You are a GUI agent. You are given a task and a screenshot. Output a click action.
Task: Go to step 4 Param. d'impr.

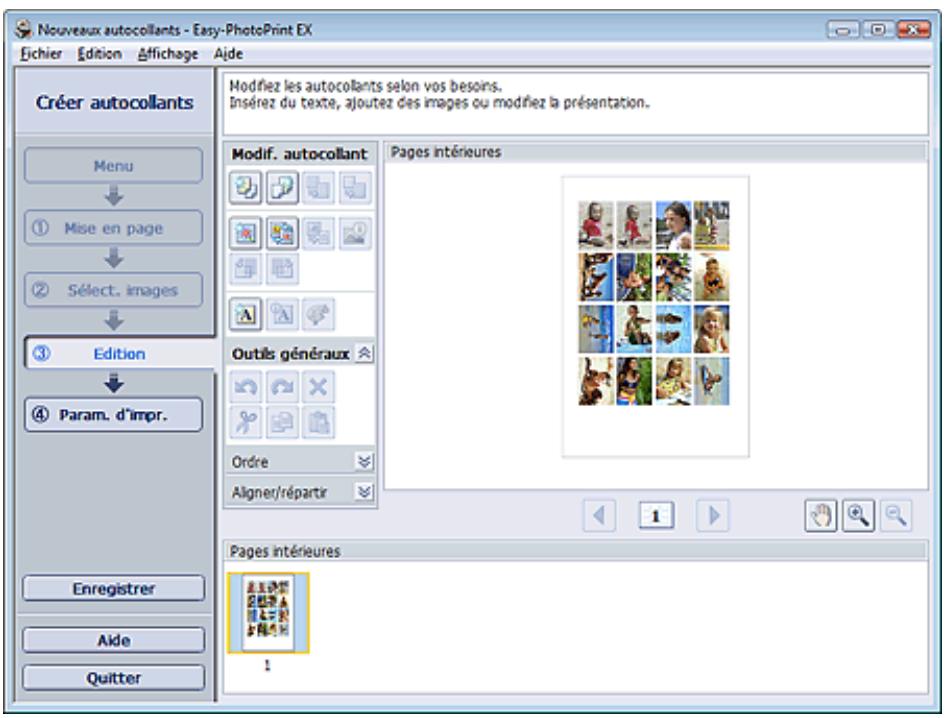click(x=113, y=415)
